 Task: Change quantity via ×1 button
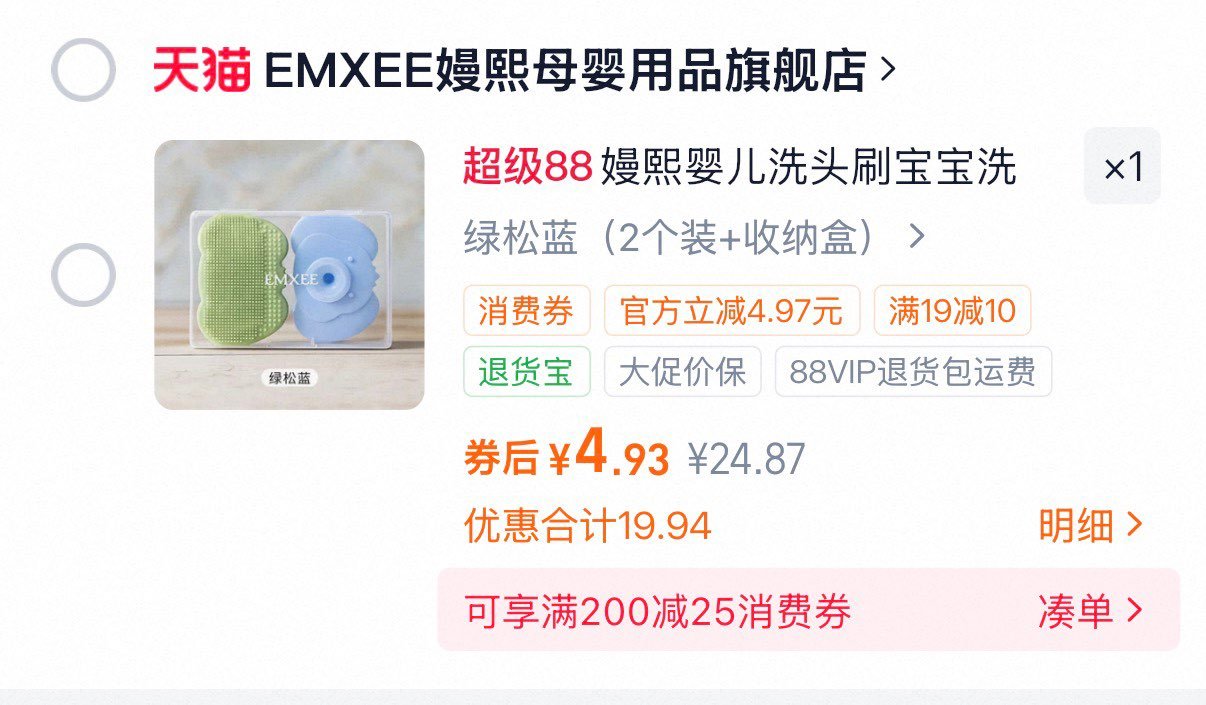click(1122, 167)
